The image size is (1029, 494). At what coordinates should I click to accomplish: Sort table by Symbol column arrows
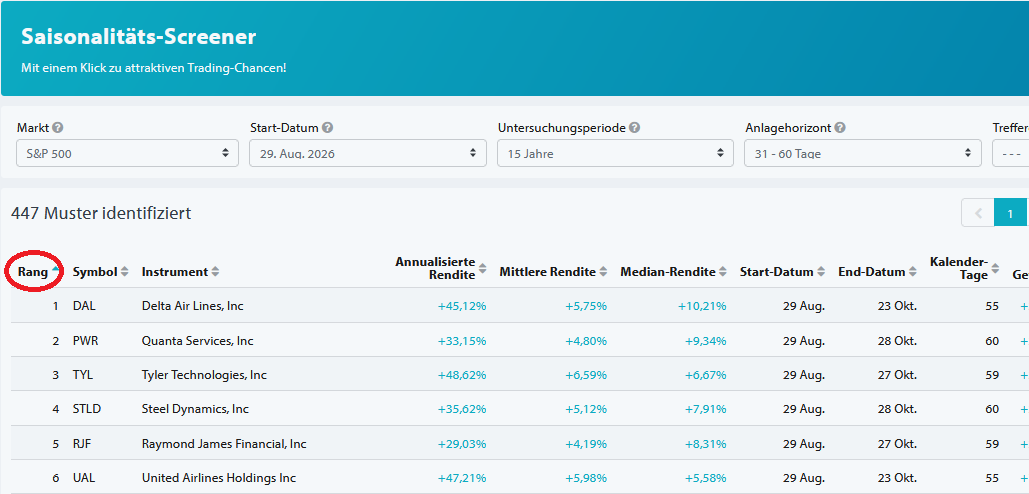click(x=125, y=272)
